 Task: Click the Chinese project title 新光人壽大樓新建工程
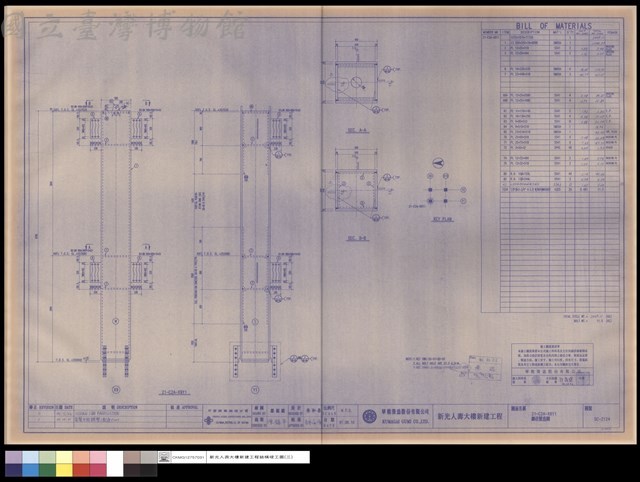(470, 417)
